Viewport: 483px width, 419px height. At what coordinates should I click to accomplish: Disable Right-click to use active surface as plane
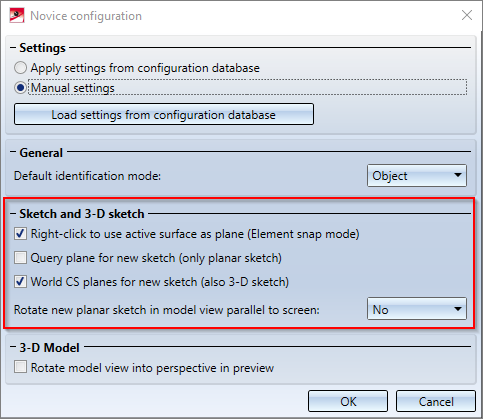pyautogui.click(x=20, y=234)
